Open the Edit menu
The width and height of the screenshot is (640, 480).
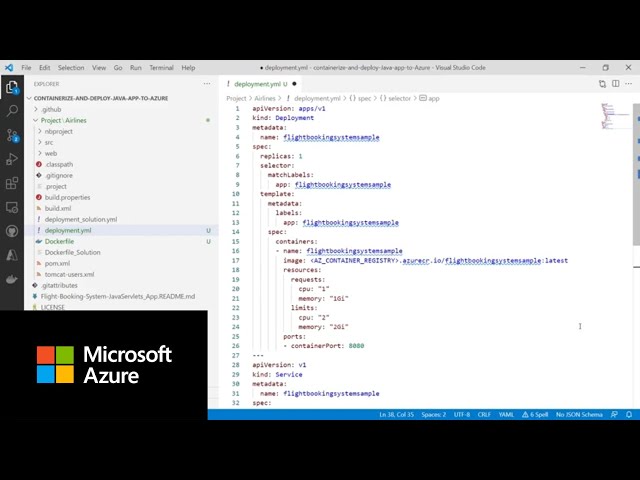click(44, 68)
